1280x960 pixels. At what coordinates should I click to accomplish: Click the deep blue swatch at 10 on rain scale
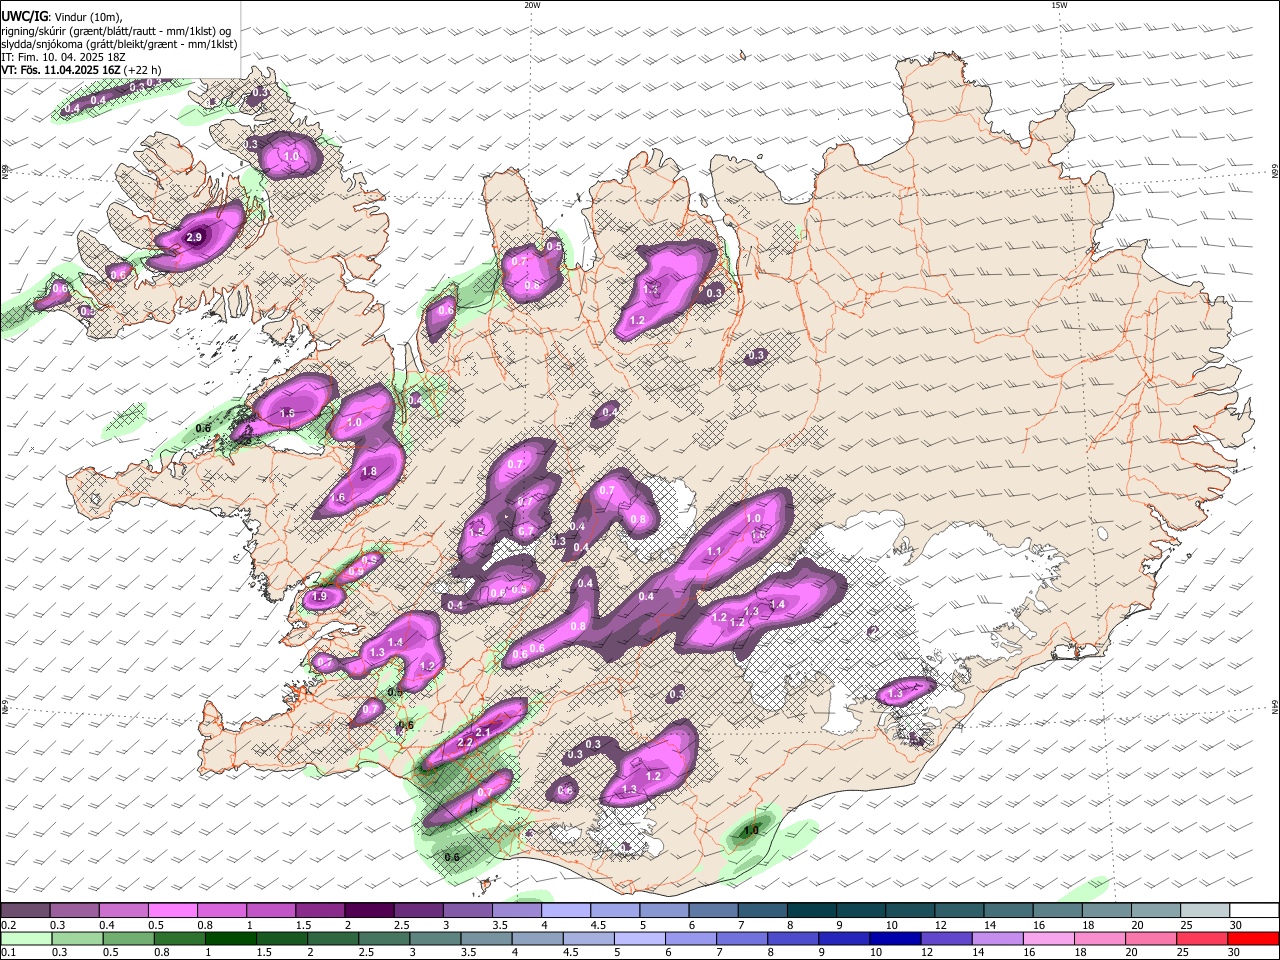click(894, 938)
